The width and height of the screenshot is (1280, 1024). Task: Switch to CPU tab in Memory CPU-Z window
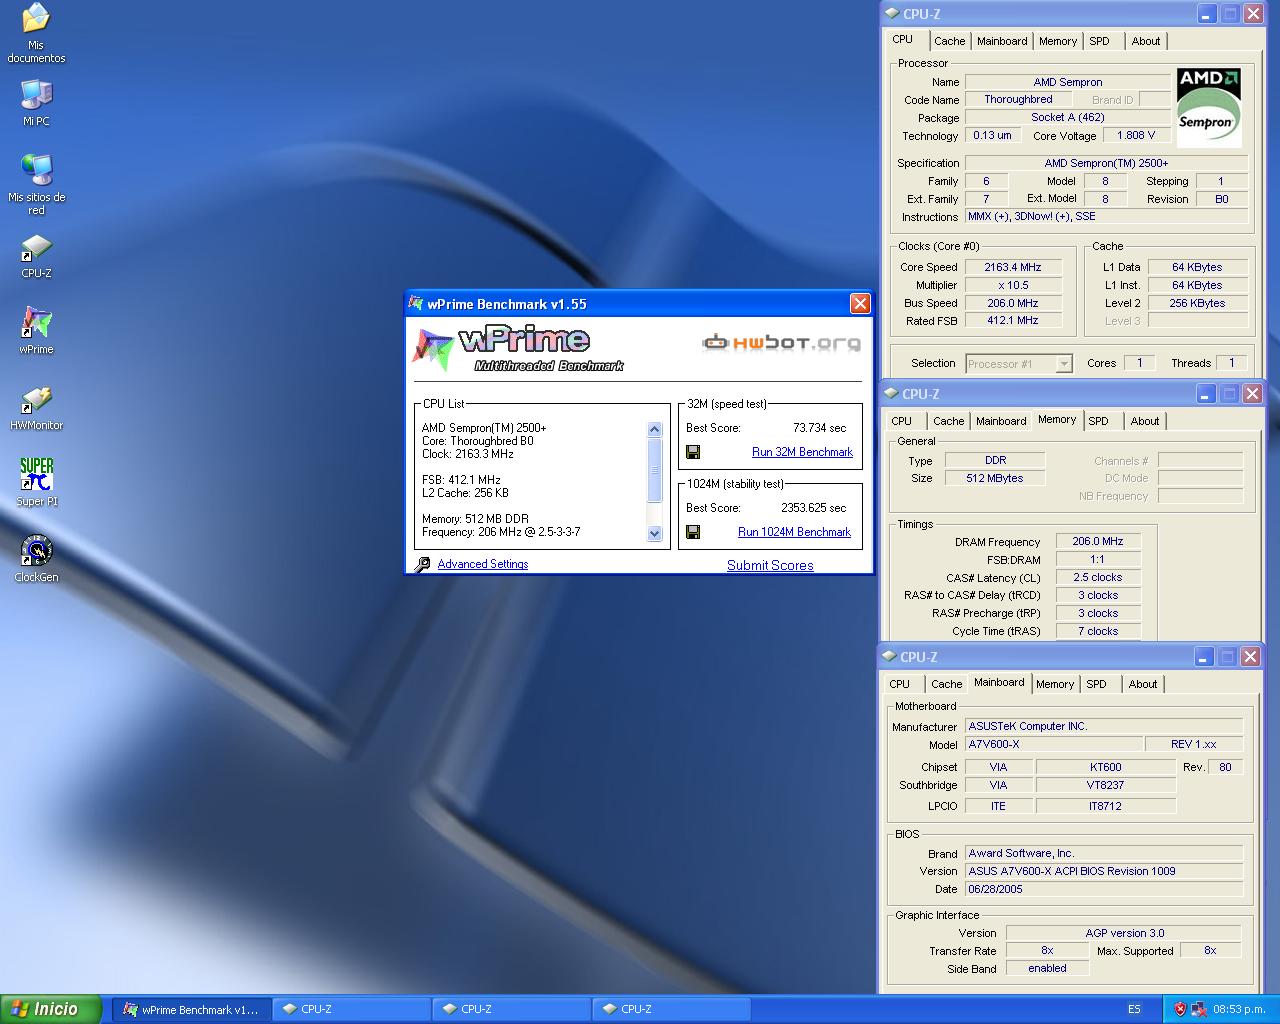point(901,421)
